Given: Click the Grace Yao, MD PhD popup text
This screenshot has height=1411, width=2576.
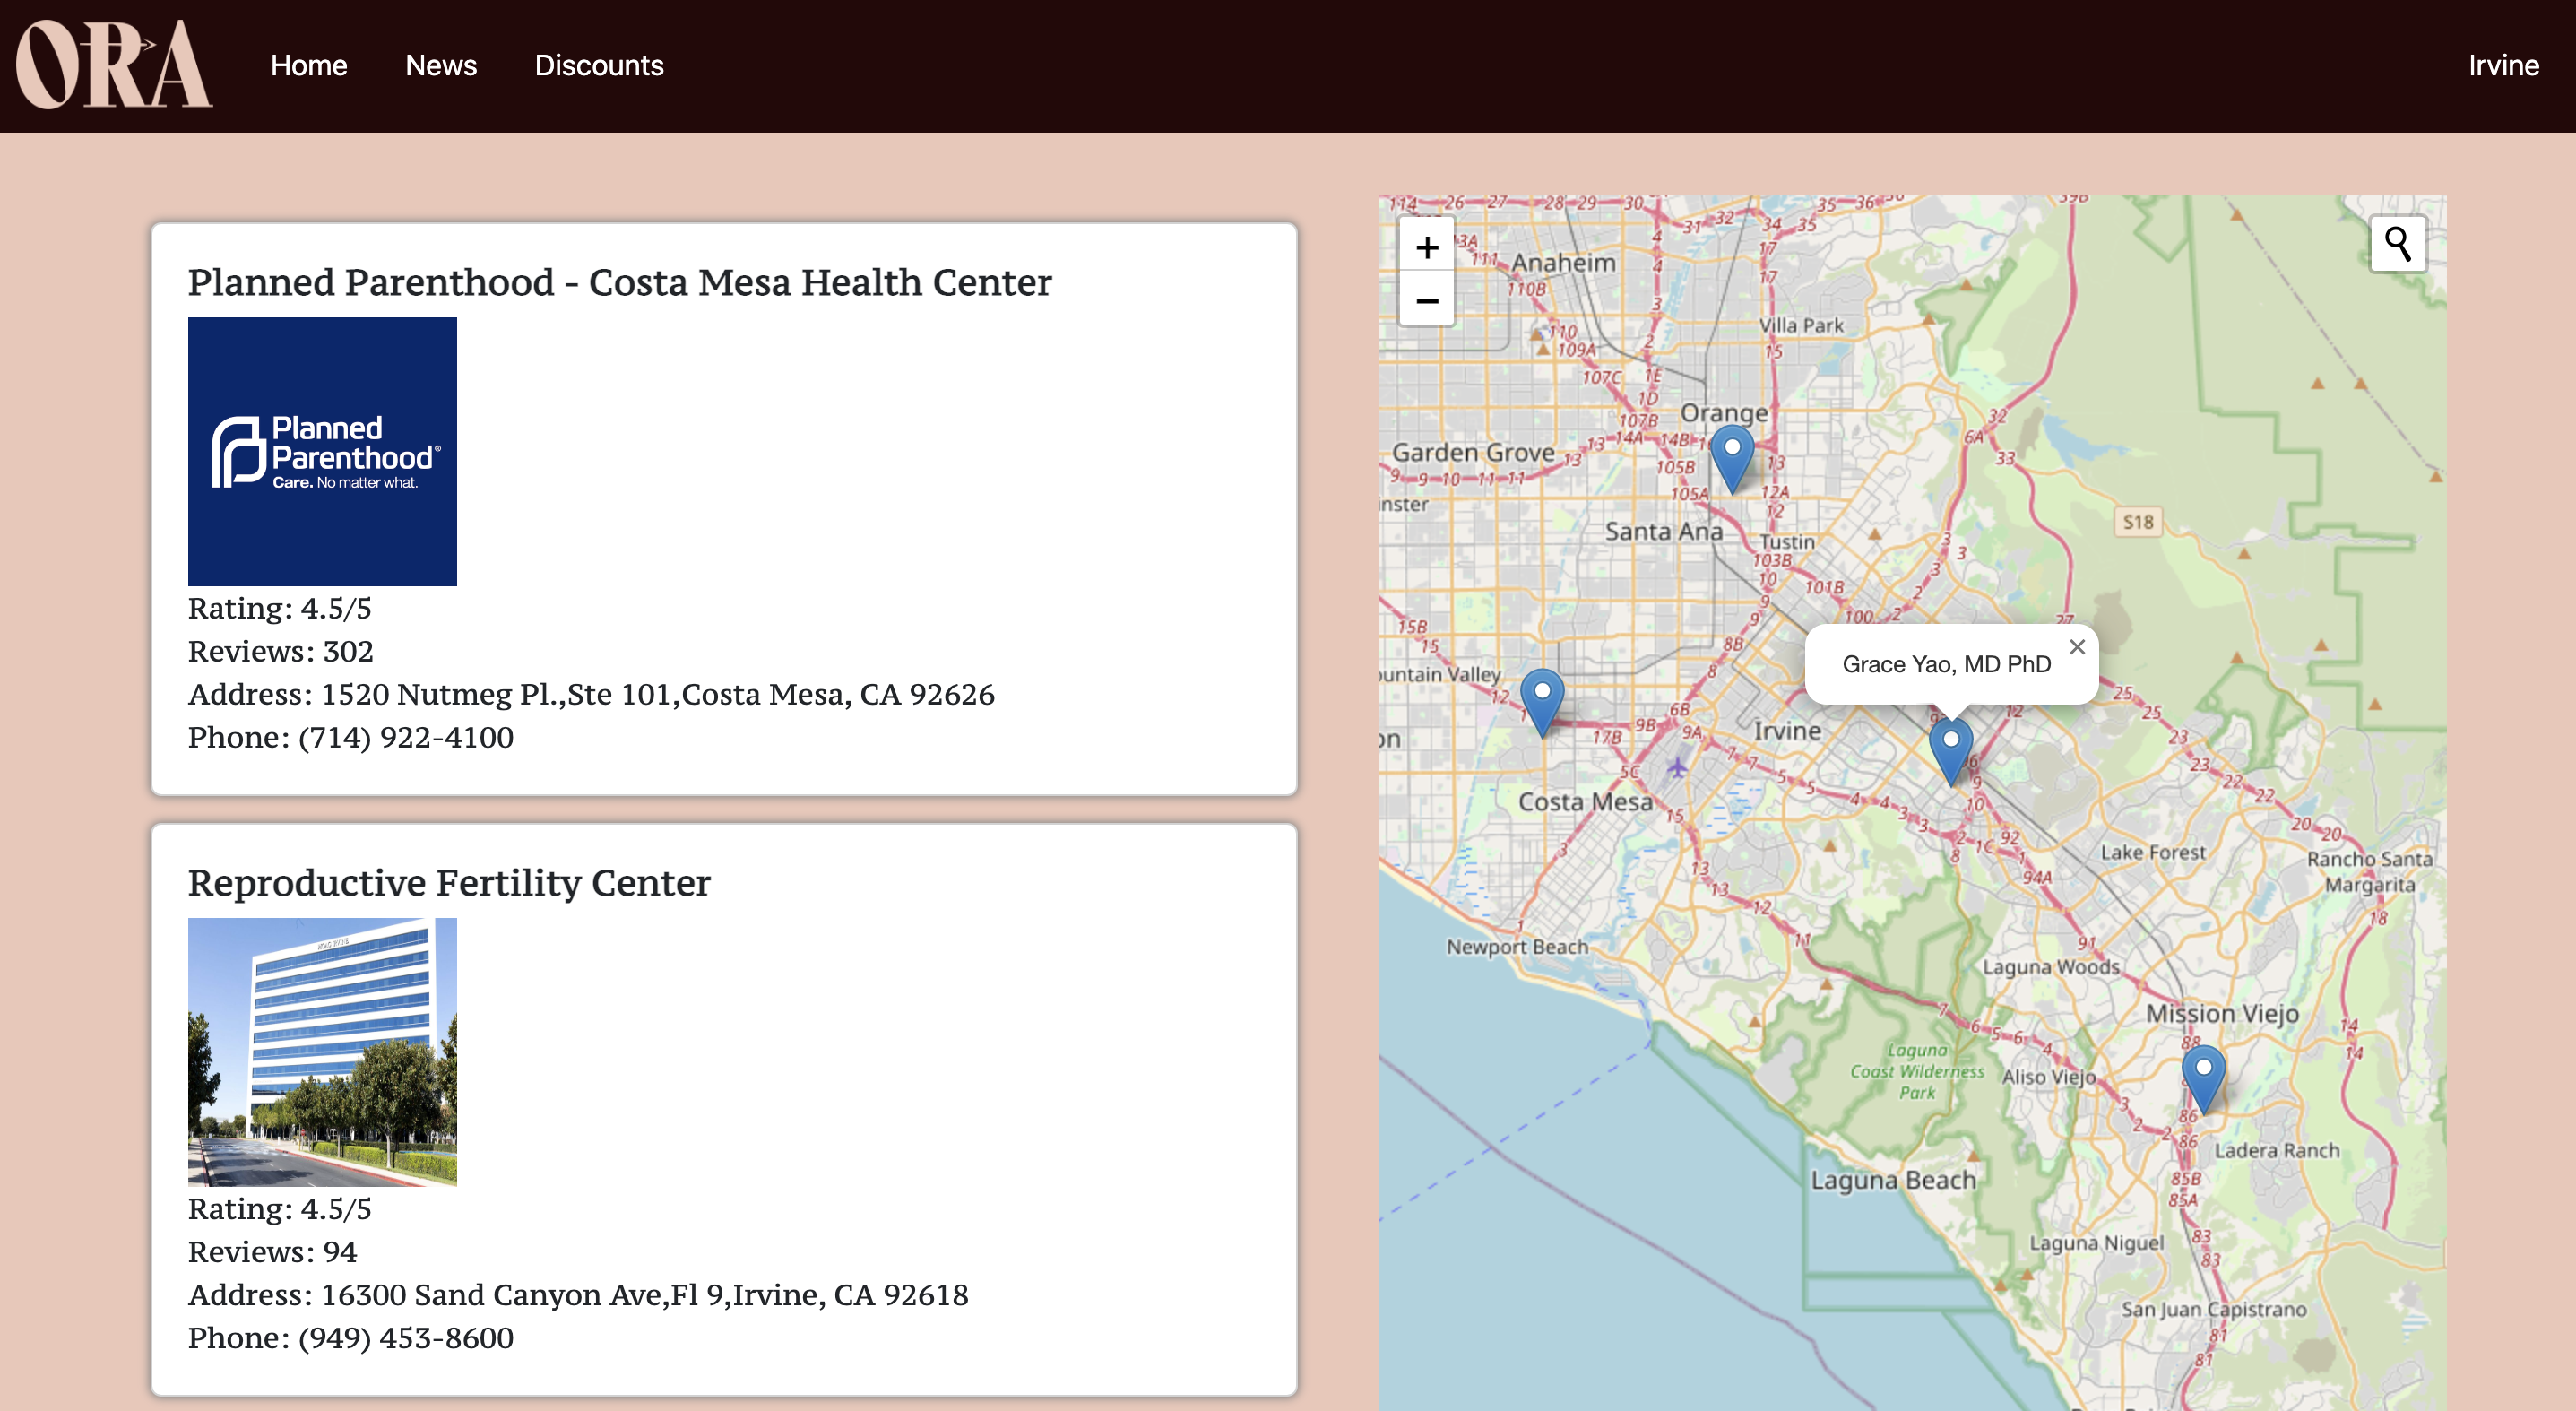Looking at the screenshot, I should (1946, 664).
